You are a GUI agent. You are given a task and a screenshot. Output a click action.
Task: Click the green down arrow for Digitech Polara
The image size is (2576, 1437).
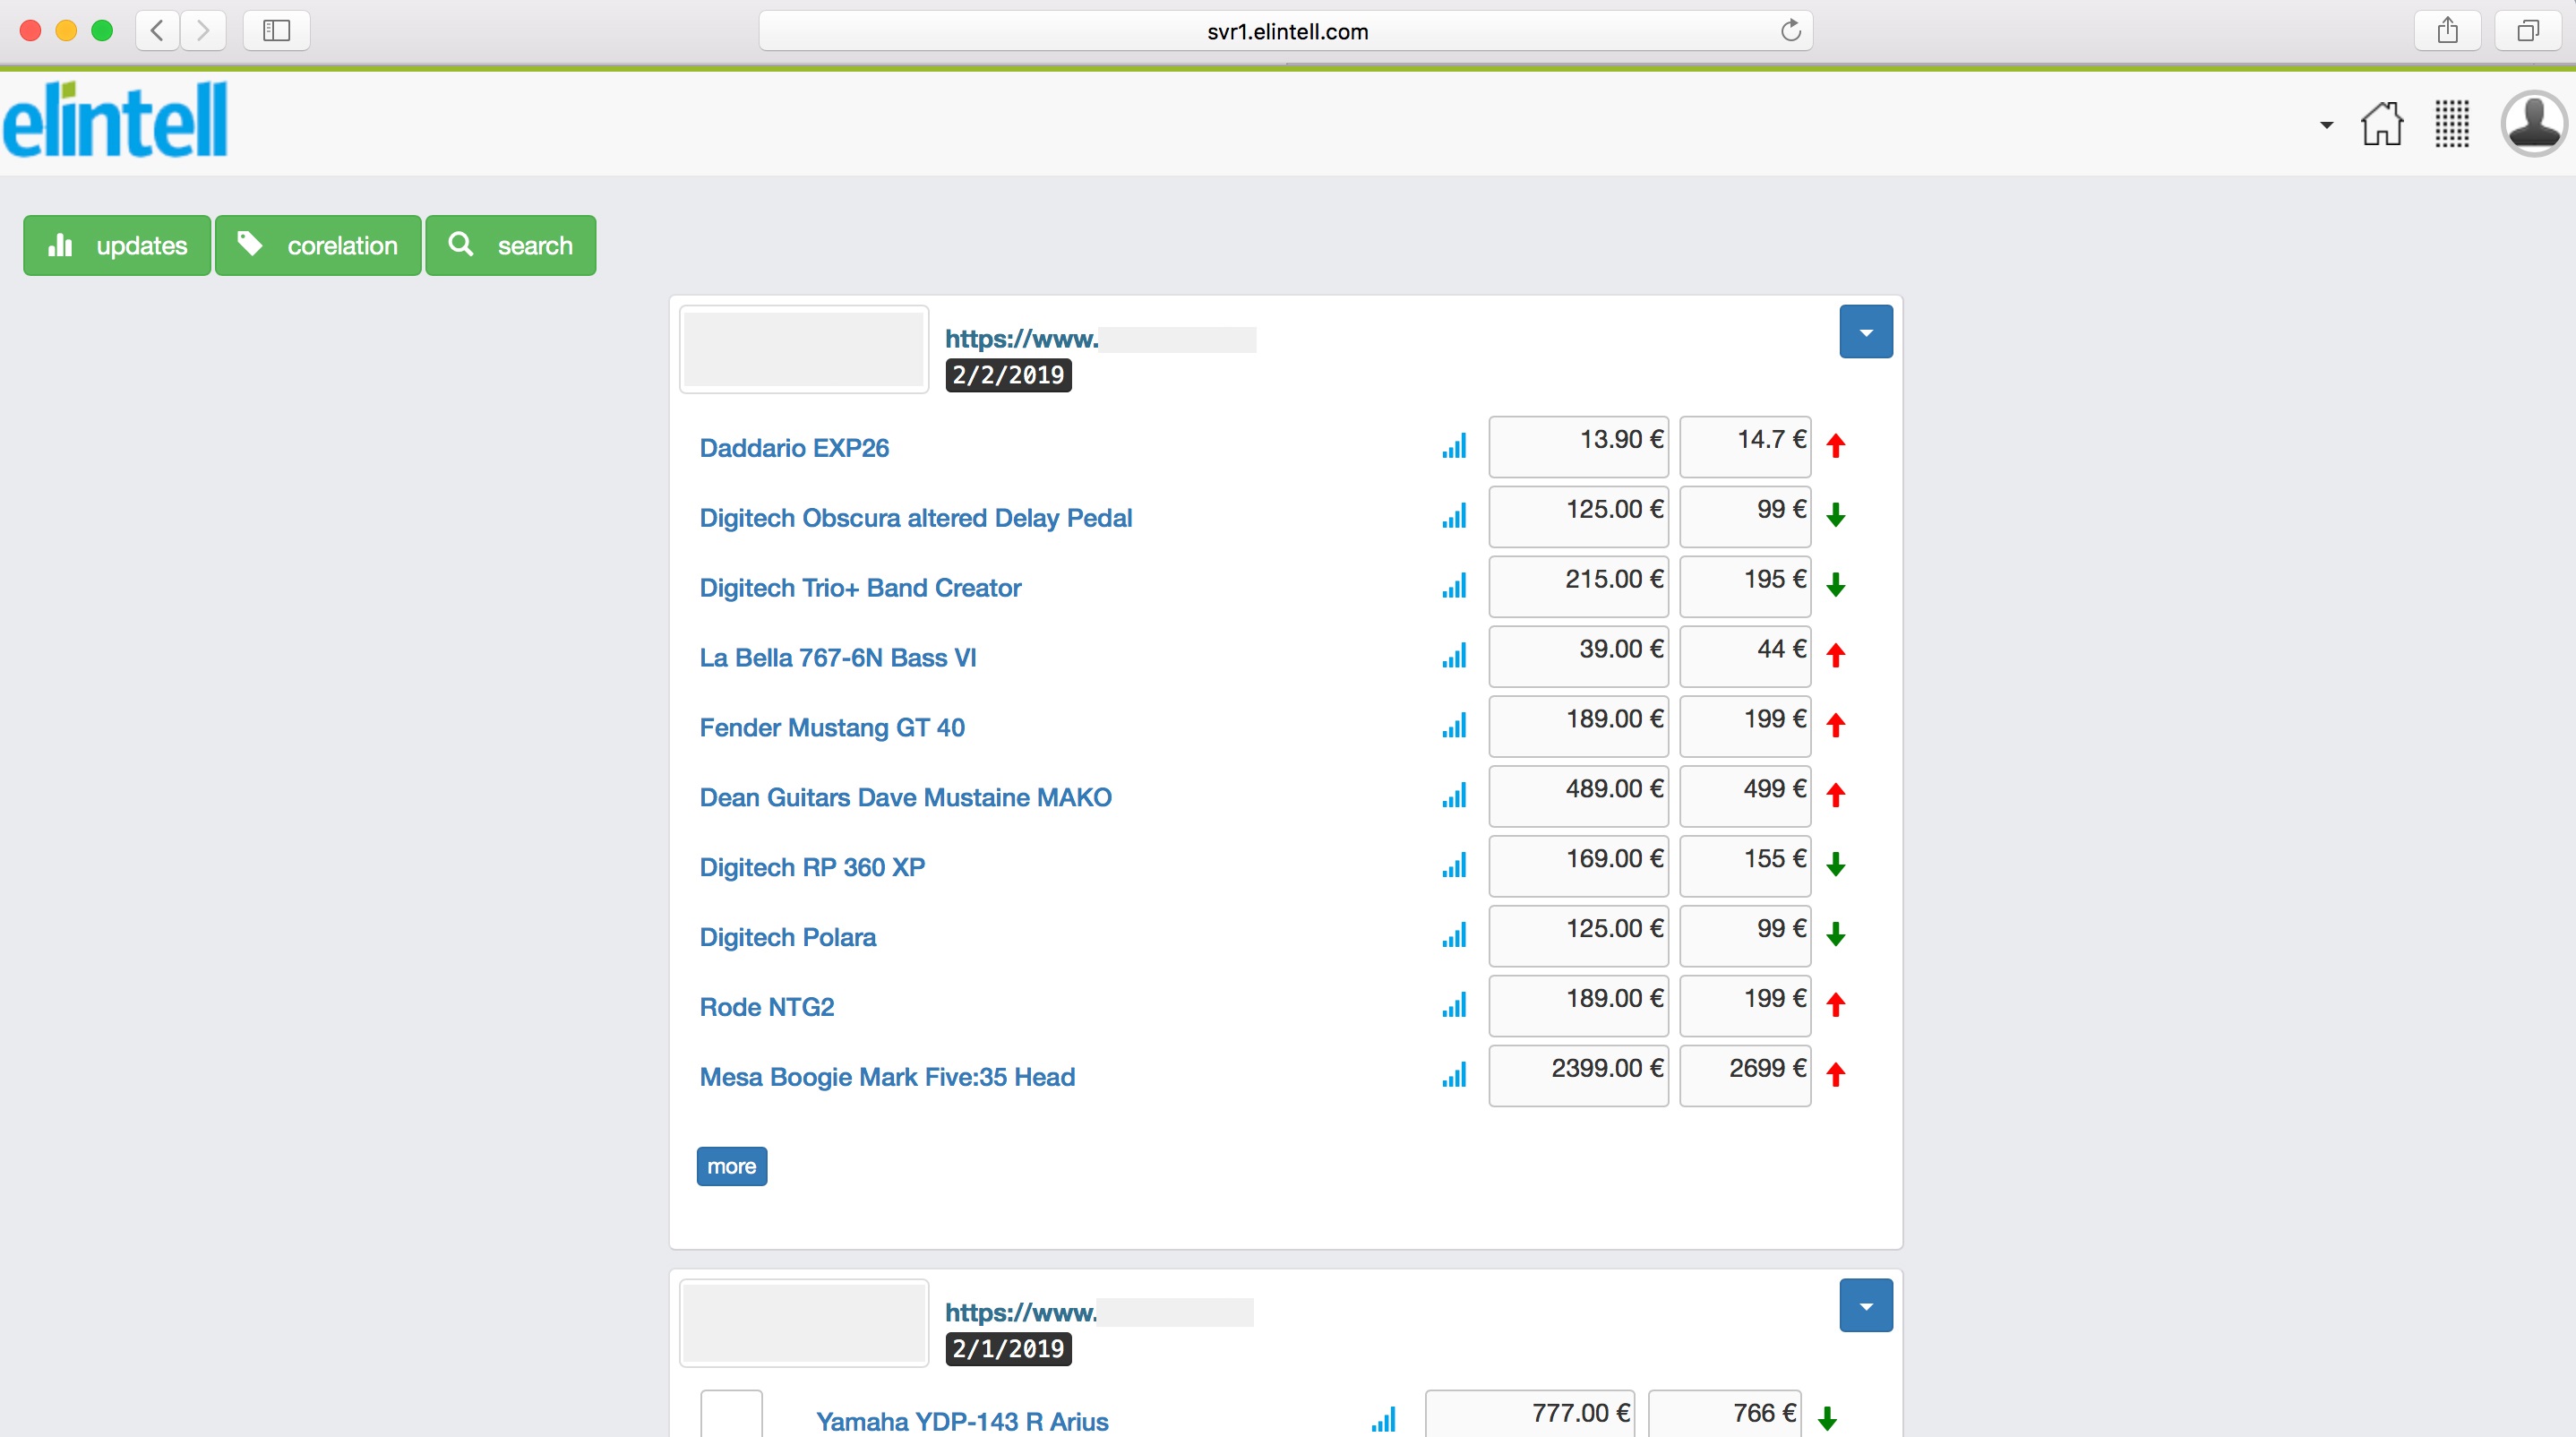tap(1835, 934)
